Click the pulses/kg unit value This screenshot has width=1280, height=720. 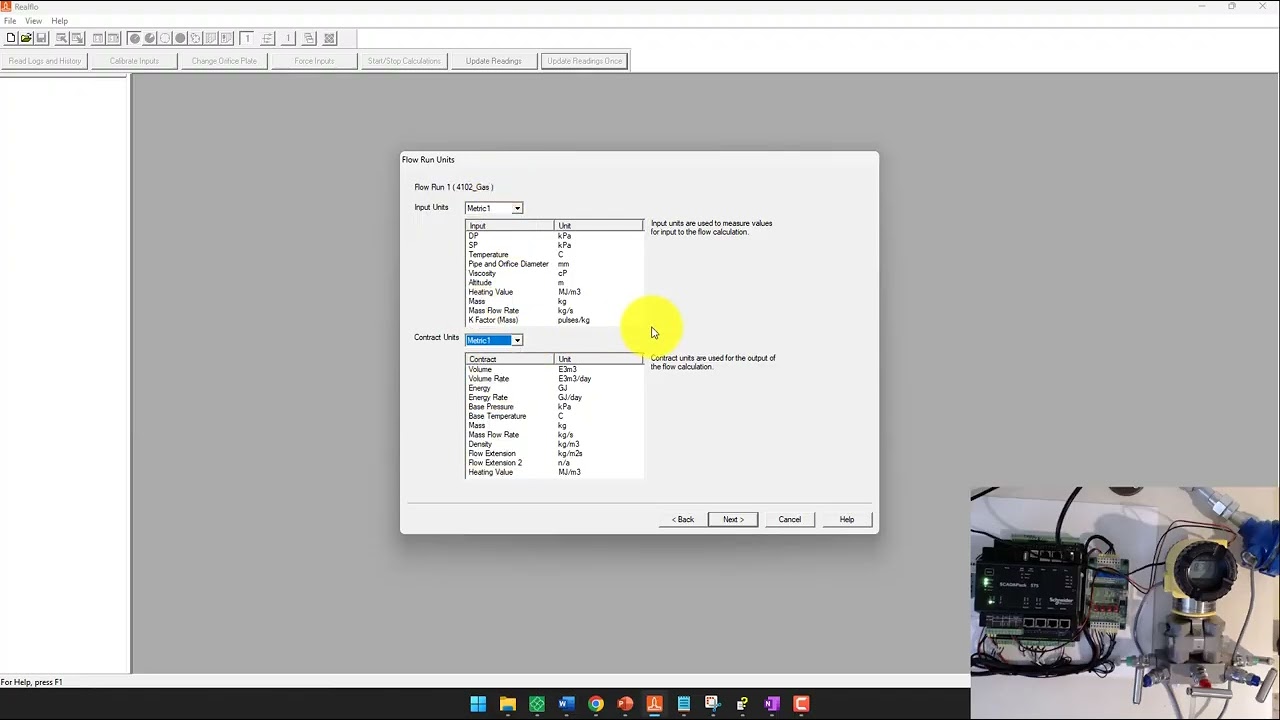pos(574,320)
